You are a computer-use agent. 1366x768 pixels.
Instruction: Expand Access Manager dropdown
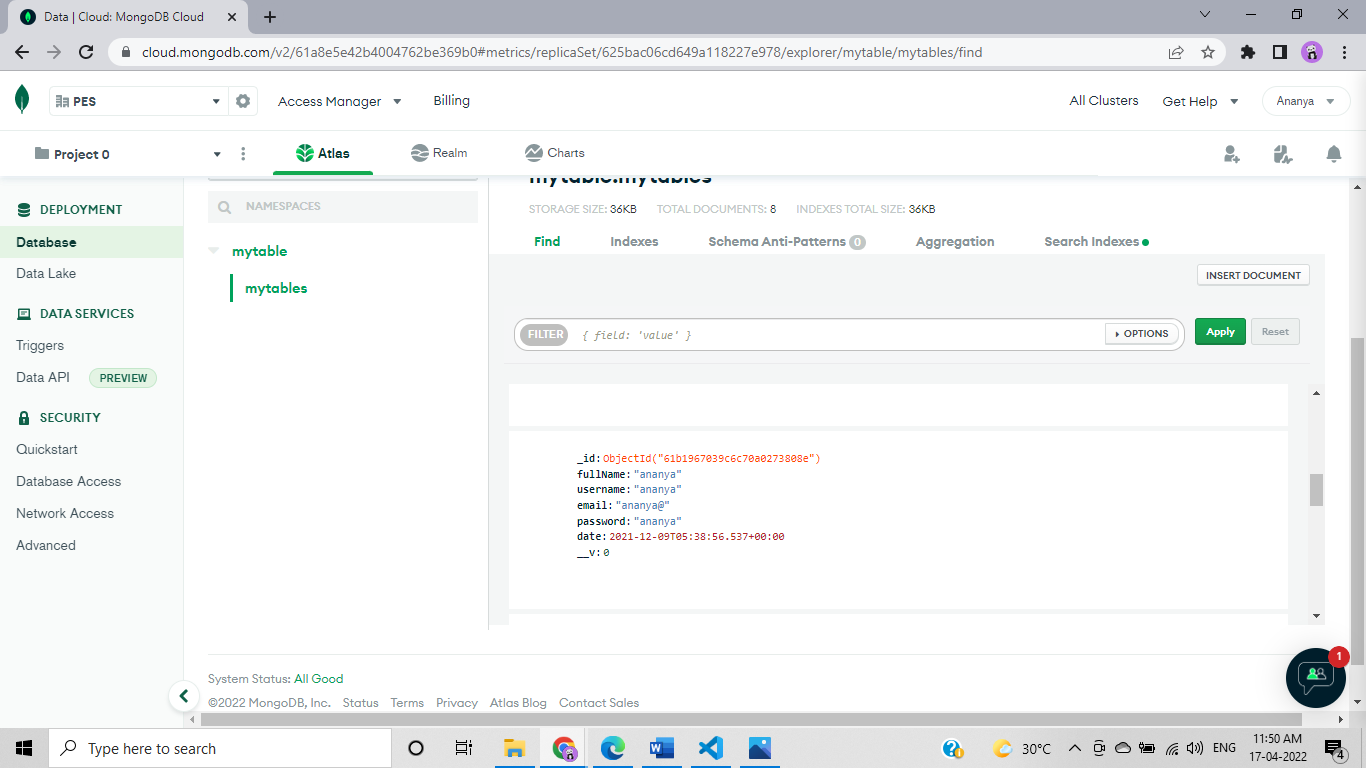[340, 101]
